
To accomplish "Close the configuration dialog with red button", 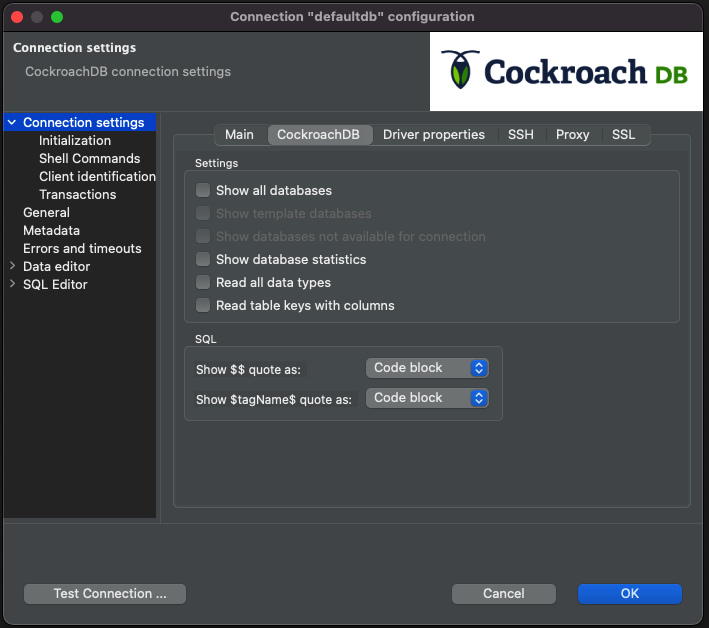I will [17, 17].
